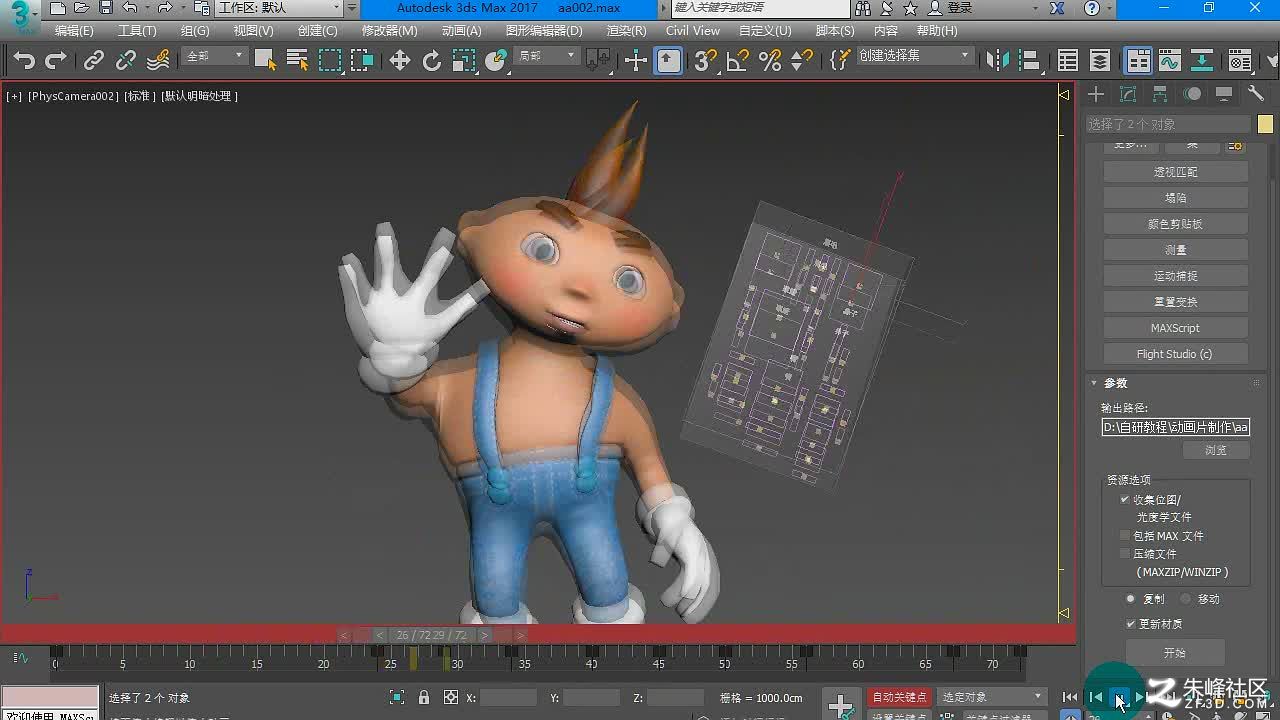Click the MAXScript utility button

[1175, 328]
